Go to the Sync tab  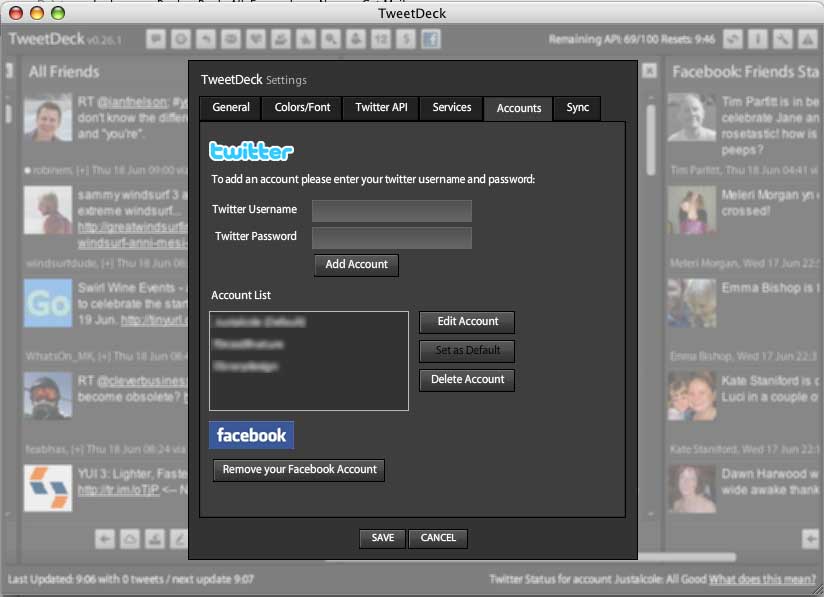578,107
